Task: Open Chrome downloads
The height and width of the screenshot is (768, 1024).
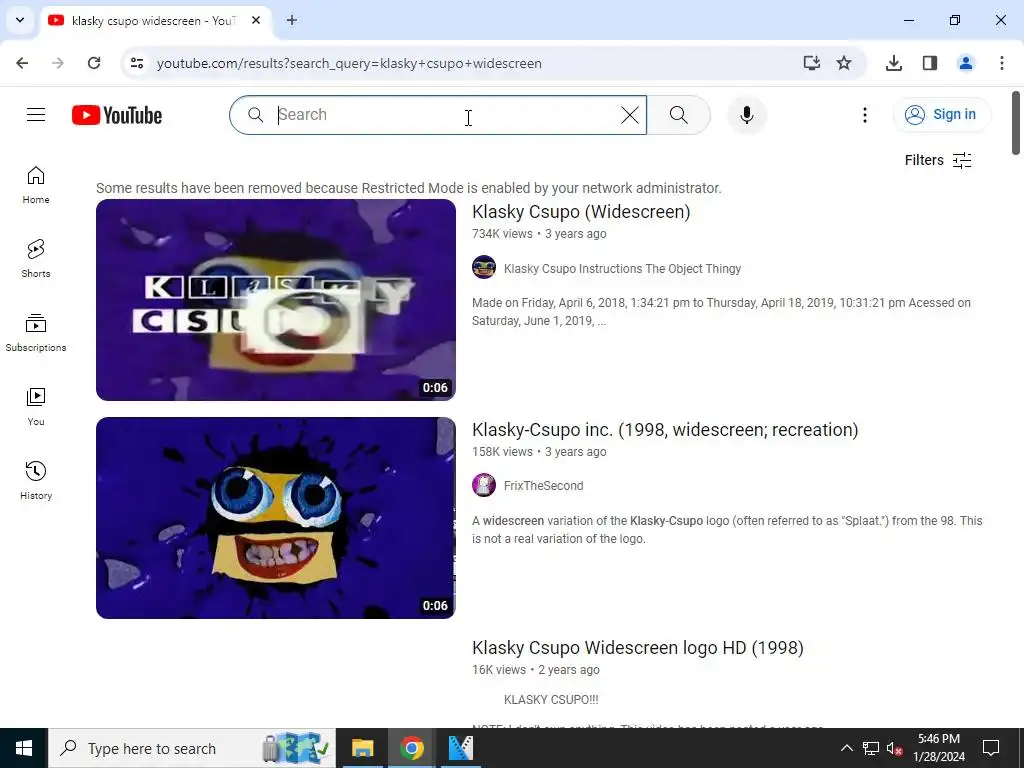Action: click(x=894, y=63)
